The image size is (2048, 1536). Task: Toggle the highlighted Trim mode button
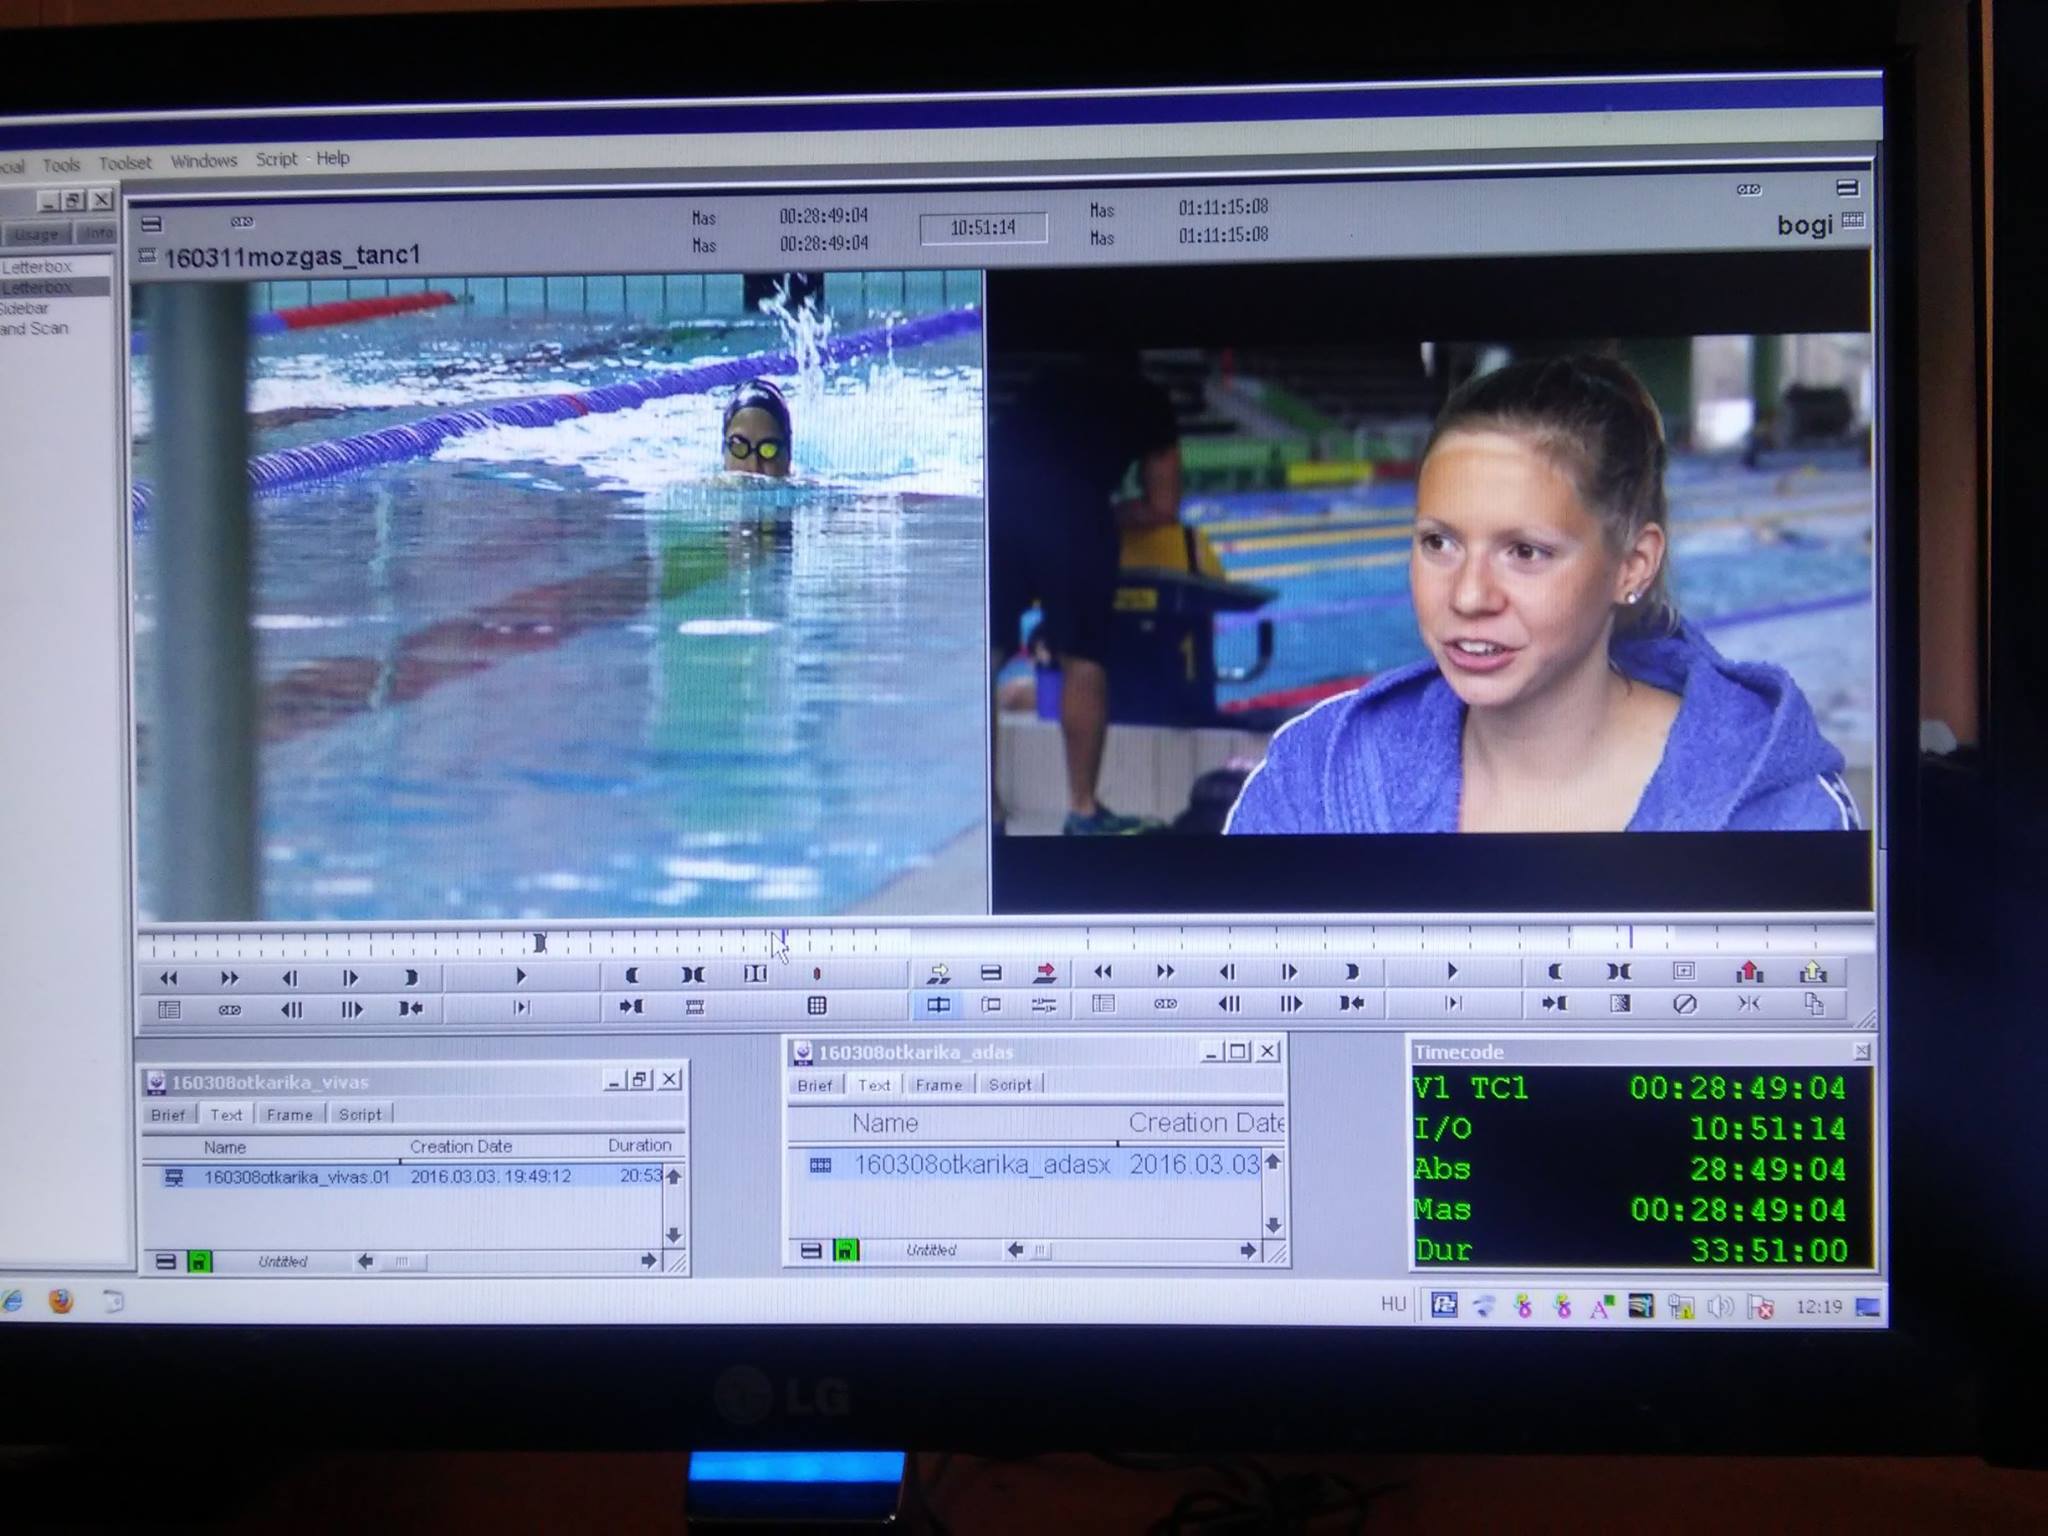click(938, 1004)
